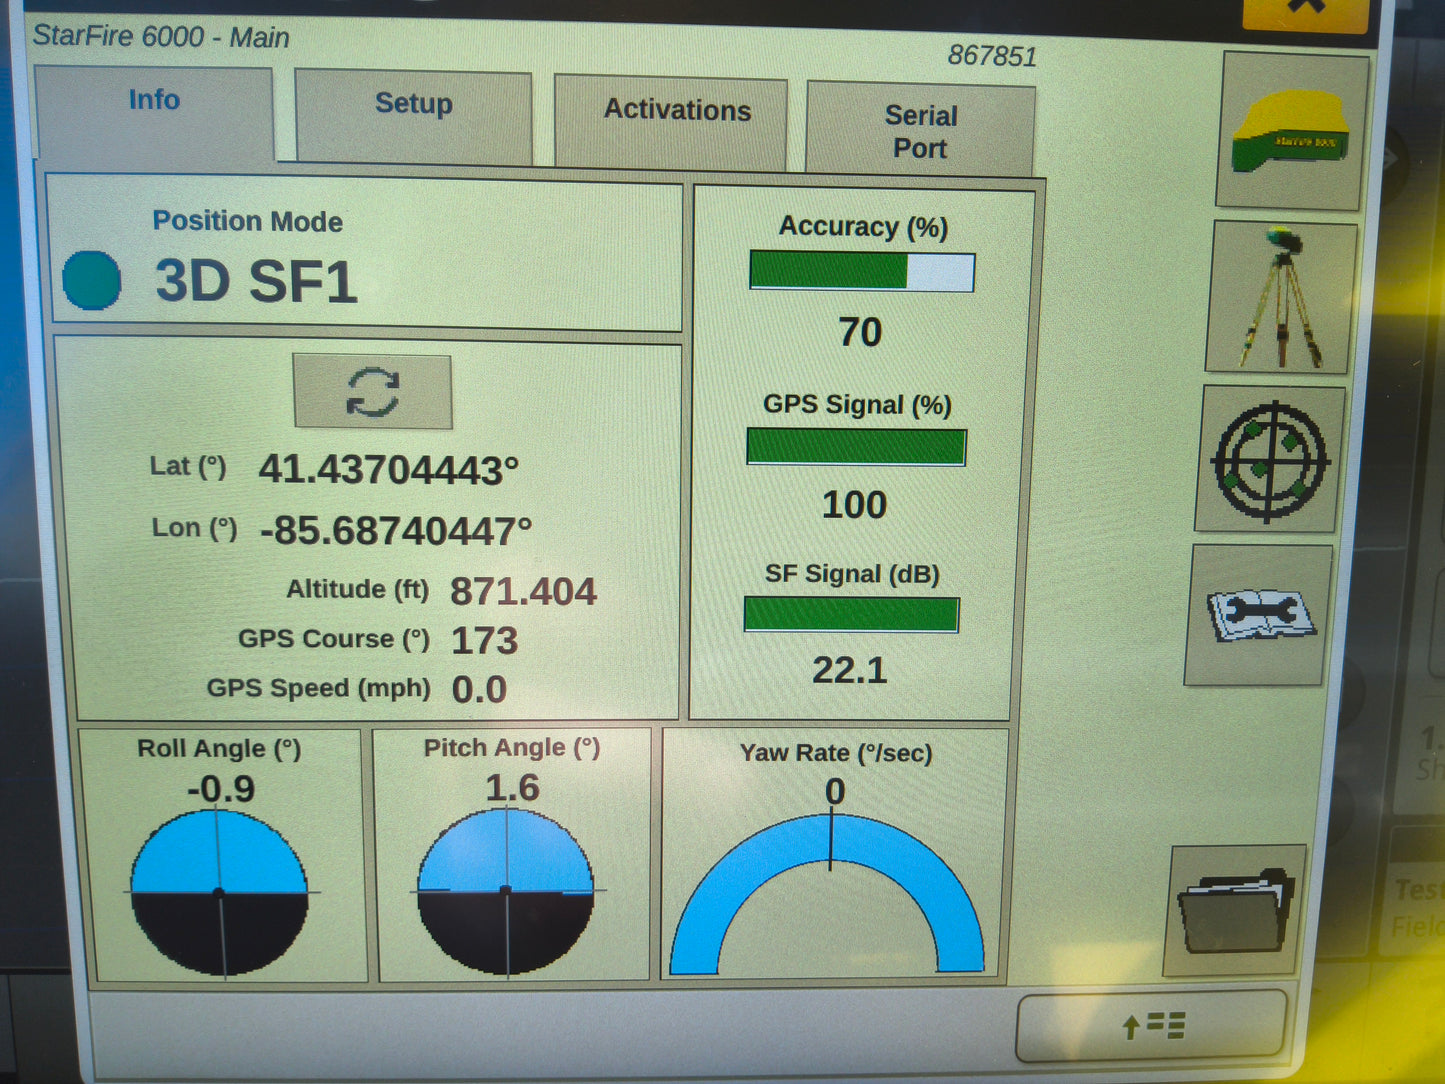Return to the Info tab

click(154, 100)
